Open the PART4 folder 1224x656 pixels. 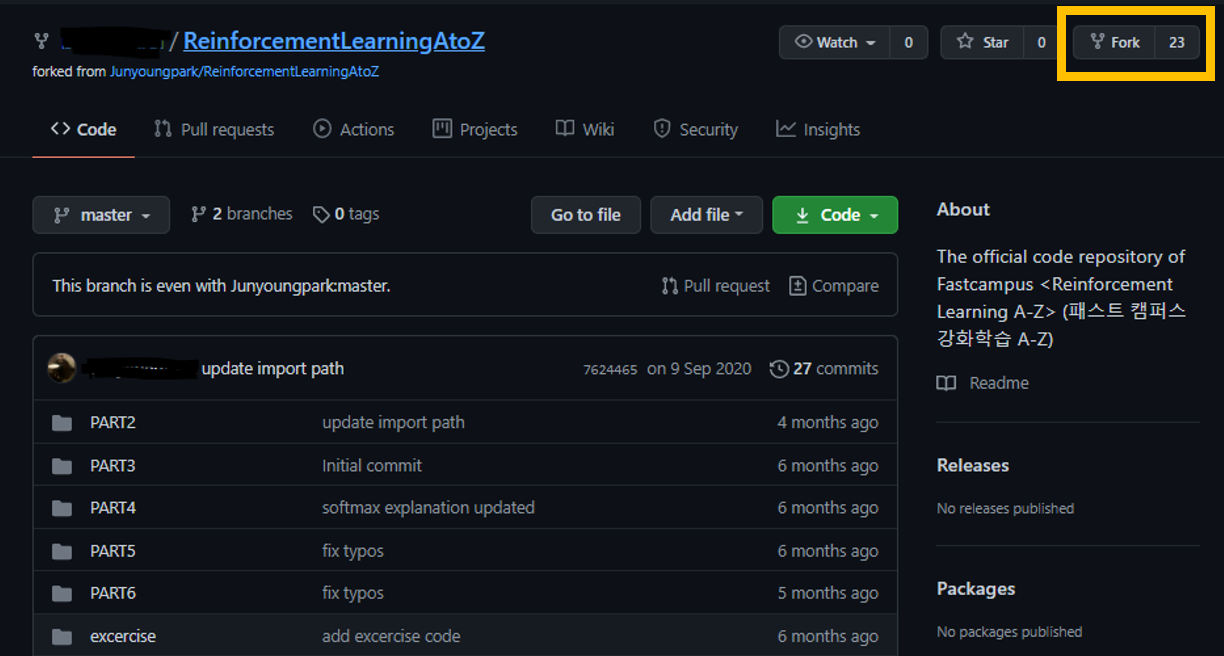113,507
